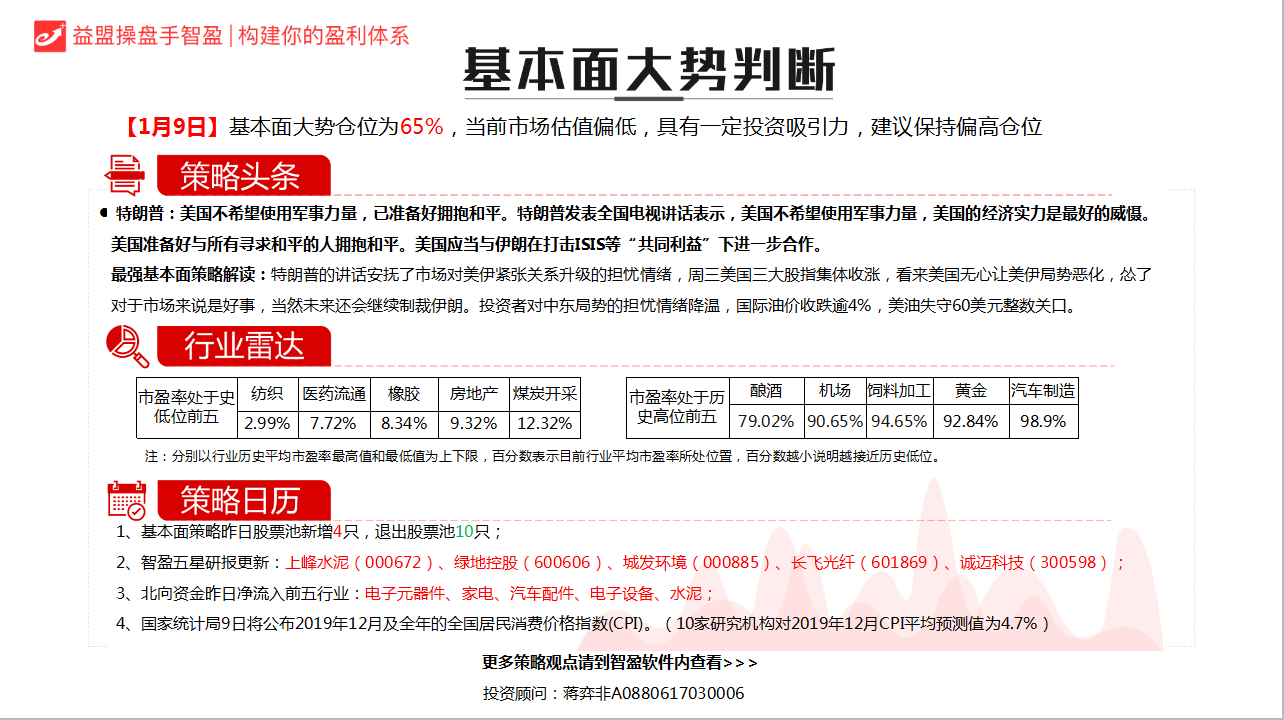The height and width of the screenshot is (720, 1284).
Task: Click the red 益盟 logo icon
Action: 48,35
